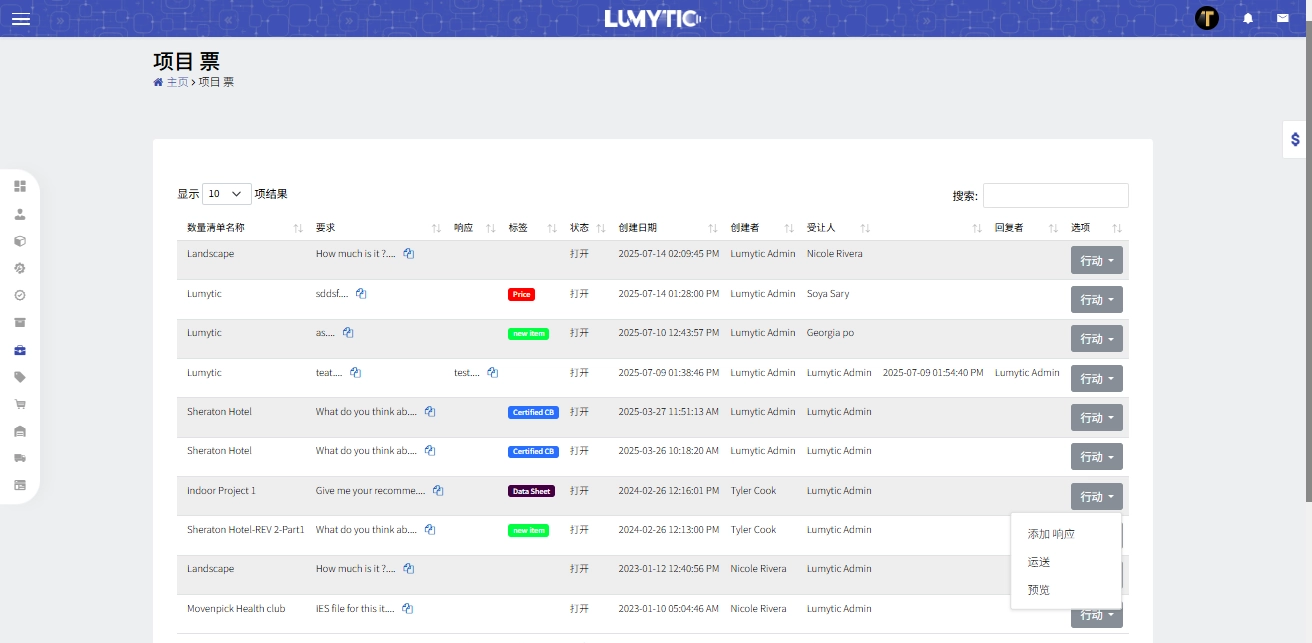Open the mail envelope icon
Viewport: 1312px width, 643px height.
[x=1282, y=18]
